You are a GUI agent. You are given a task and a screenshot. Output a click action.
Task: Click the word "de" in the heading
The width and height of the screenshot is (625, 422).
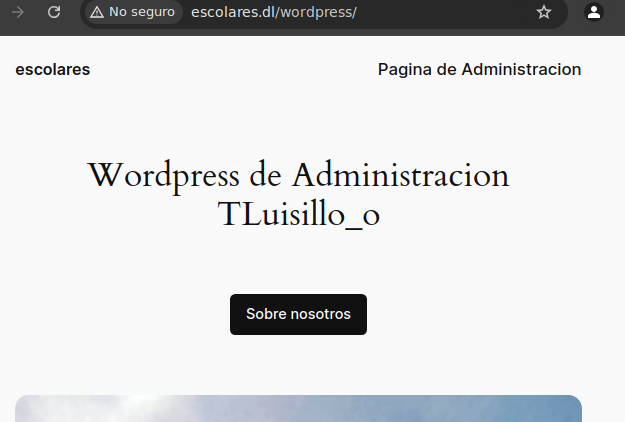(265, 176)
